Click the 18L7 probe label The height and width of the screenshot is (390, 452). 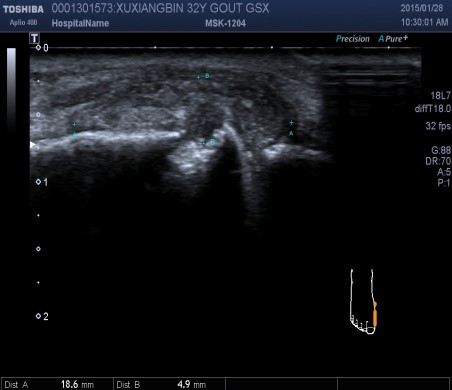click(x=441, y=96)
